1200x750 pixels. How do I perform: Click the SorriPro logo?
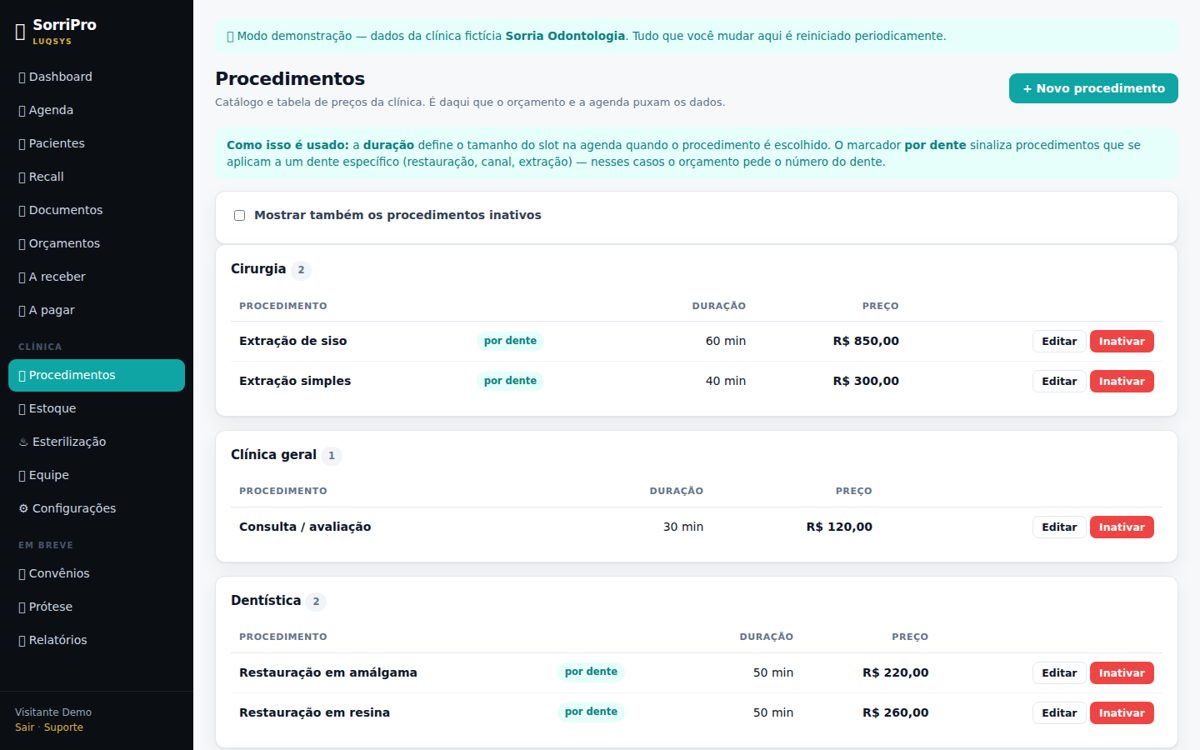(x=56, y=30)
